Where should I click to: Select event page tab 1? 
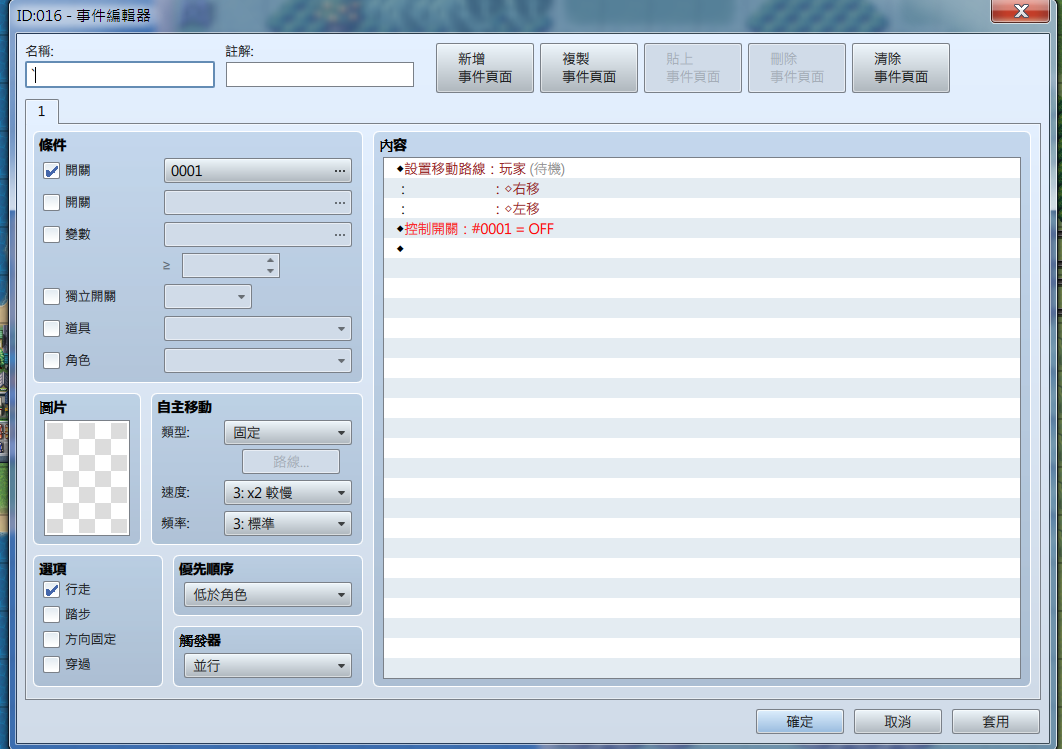[x=42, y=112]
